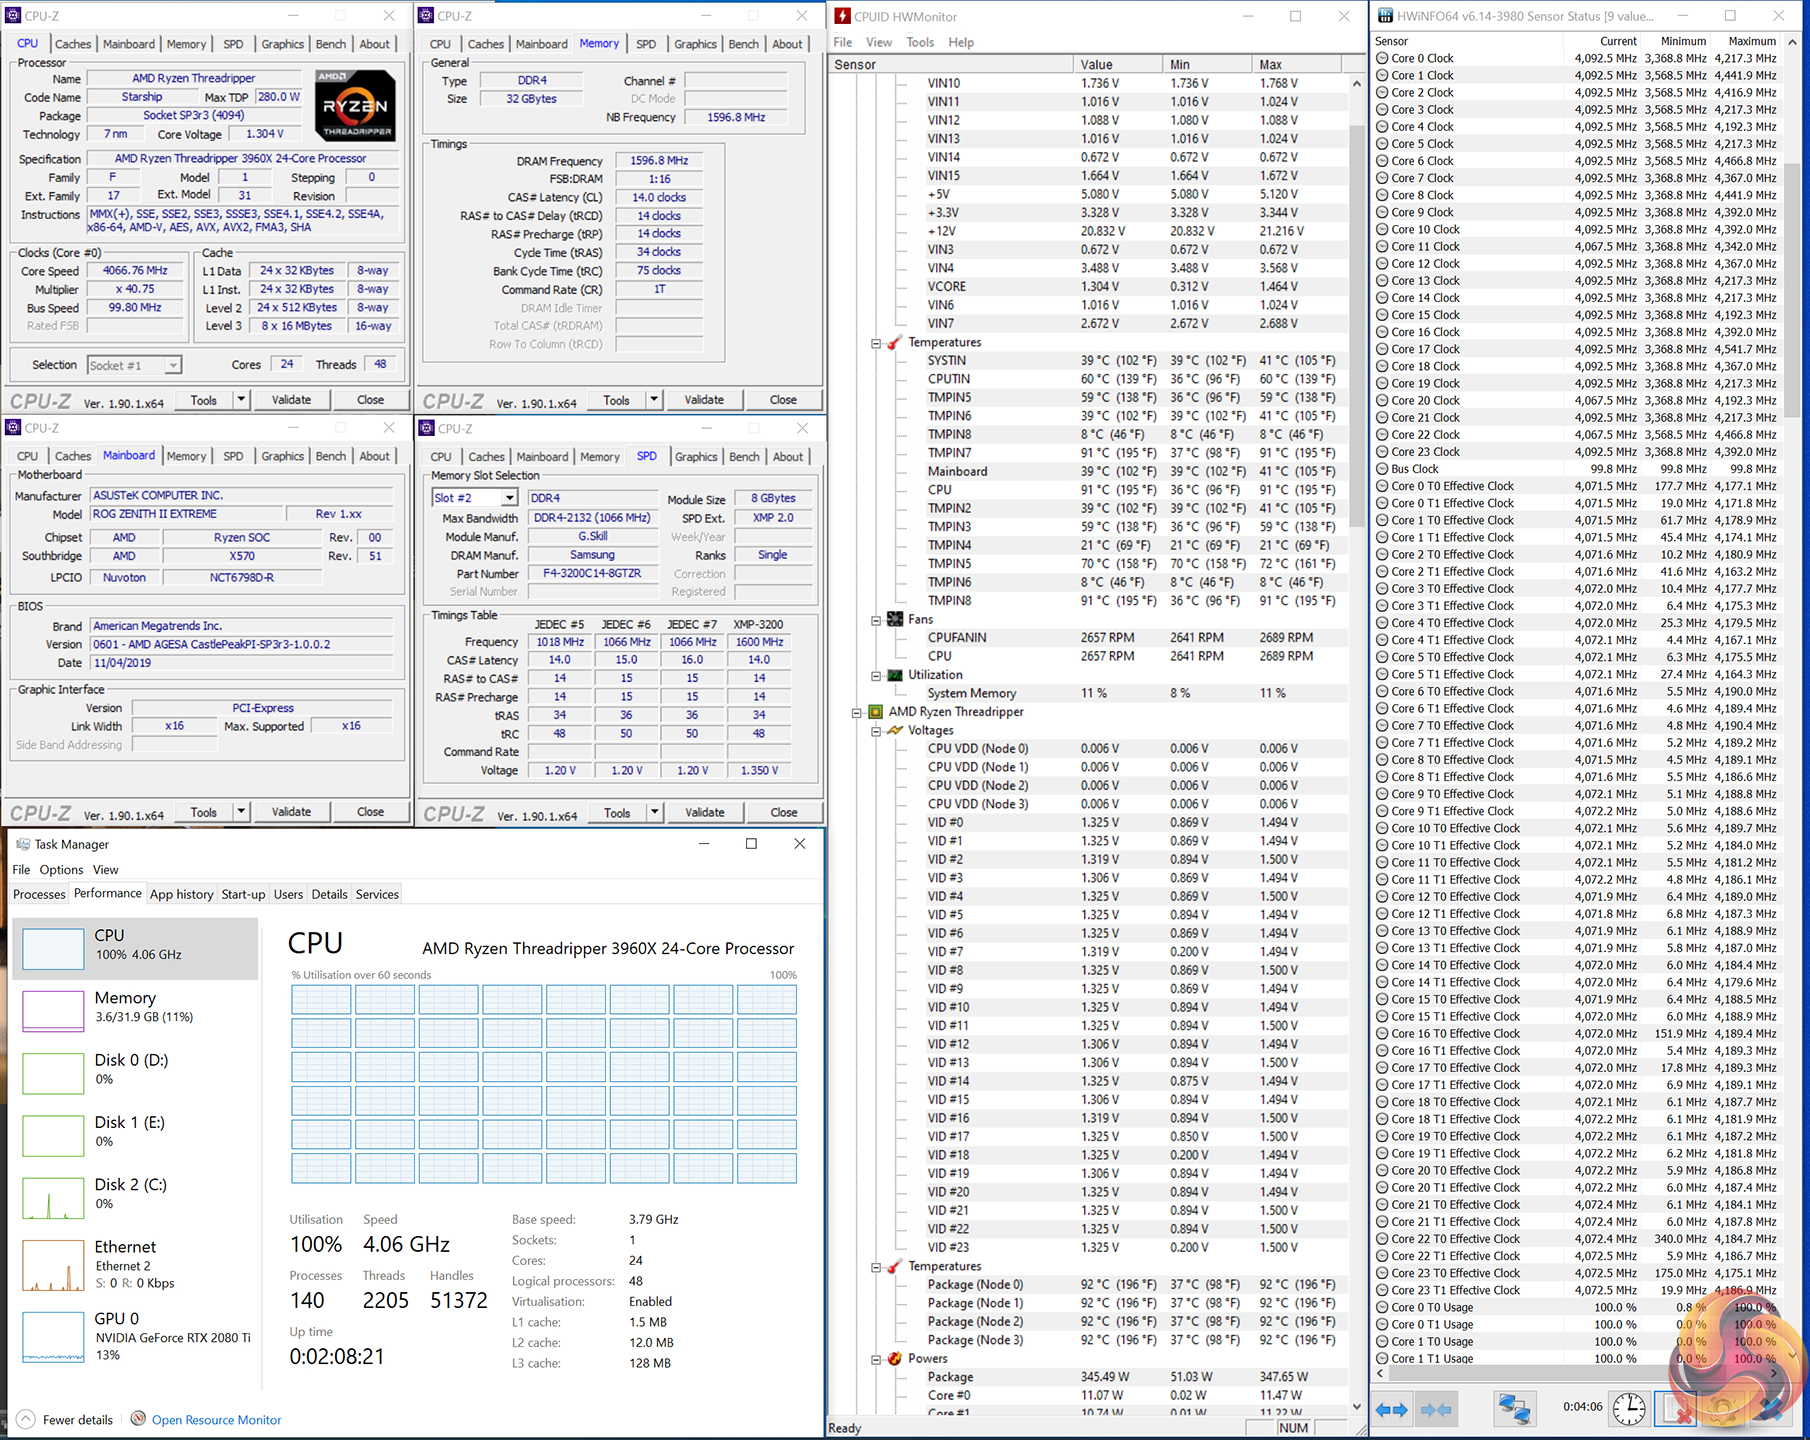Click the HWiNFO inward-pointing arrows shrink icon
Image resolution: width=1810 pixels, height=1440 pixels.
tap(1437, 1410)
